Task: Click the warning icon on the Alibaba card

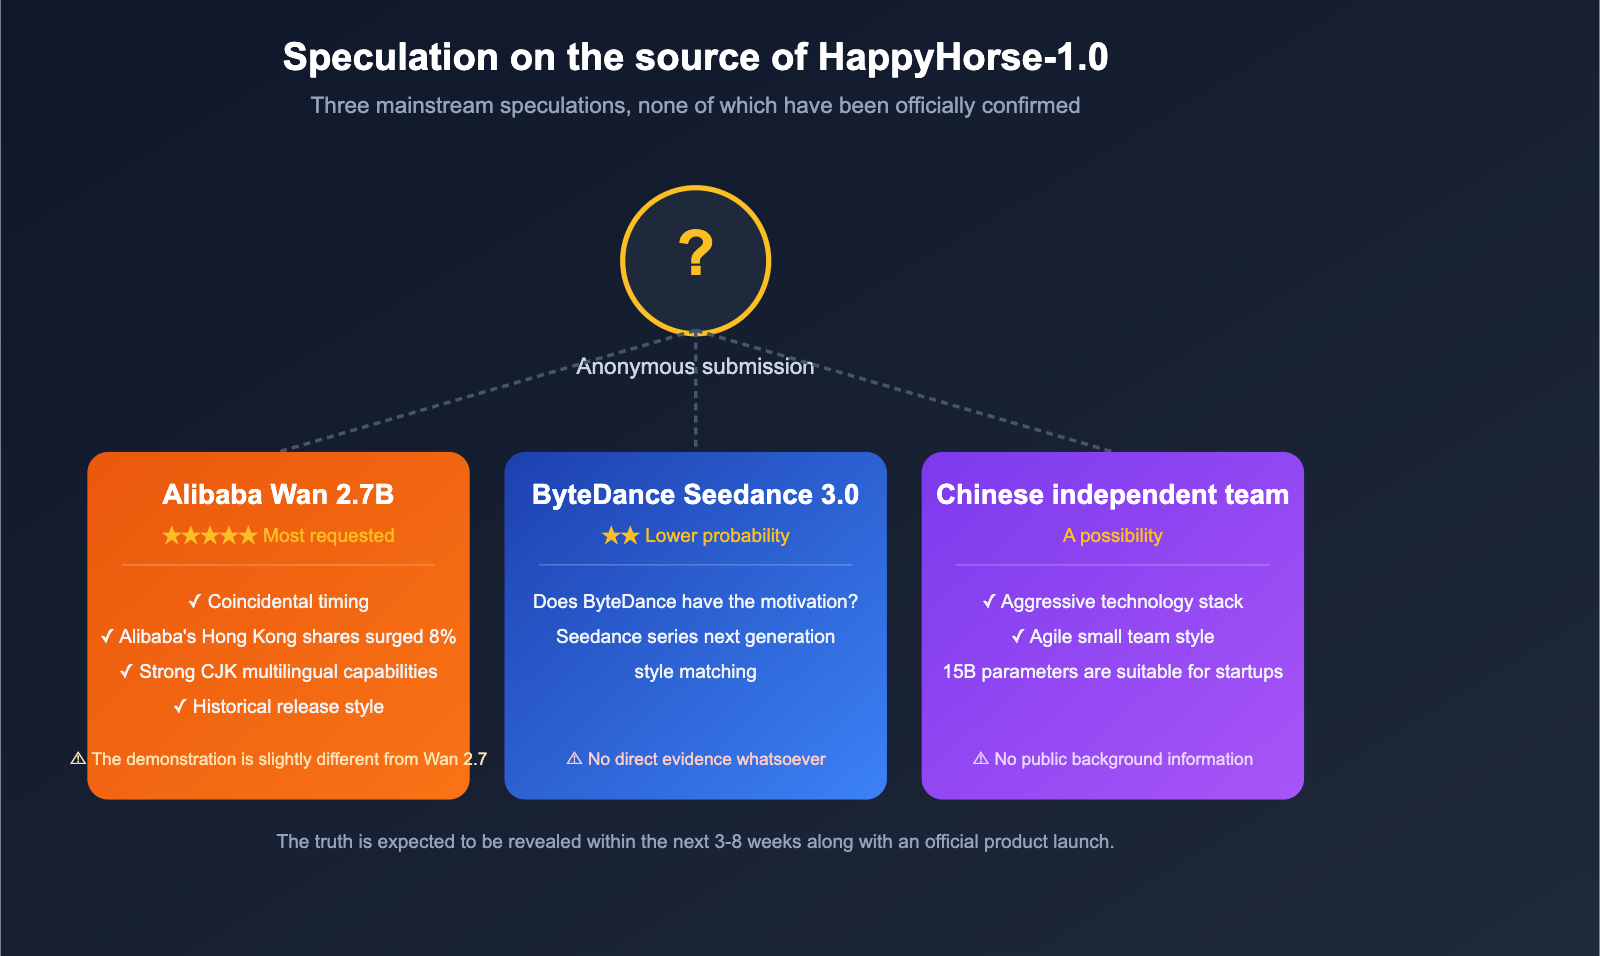Action: [76, 759]
